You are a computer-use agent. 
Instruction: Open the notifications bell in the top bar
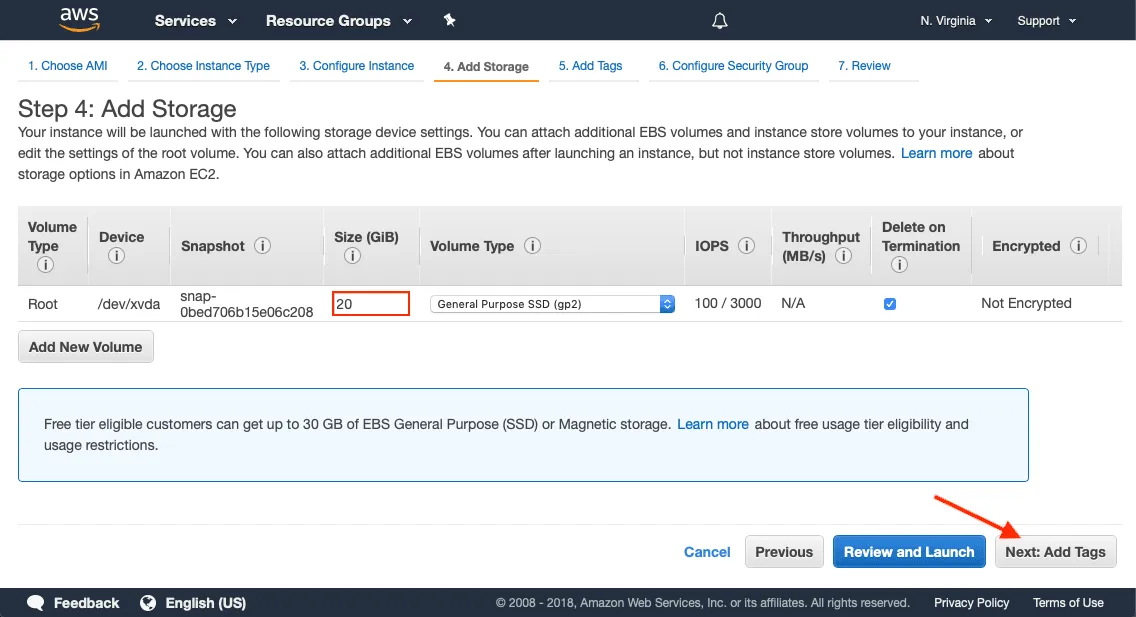tap(719, 20)
